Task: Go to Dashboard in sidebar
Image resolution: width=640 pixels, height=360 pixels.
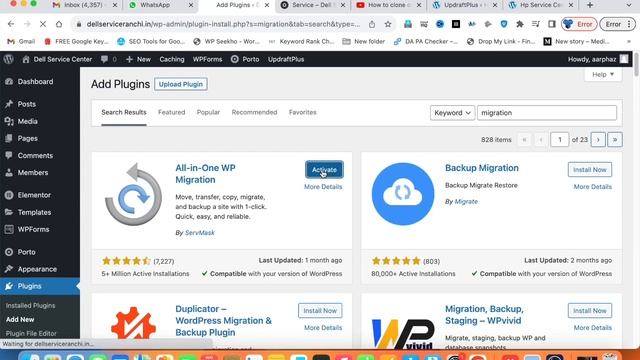Action: point(36,82)
